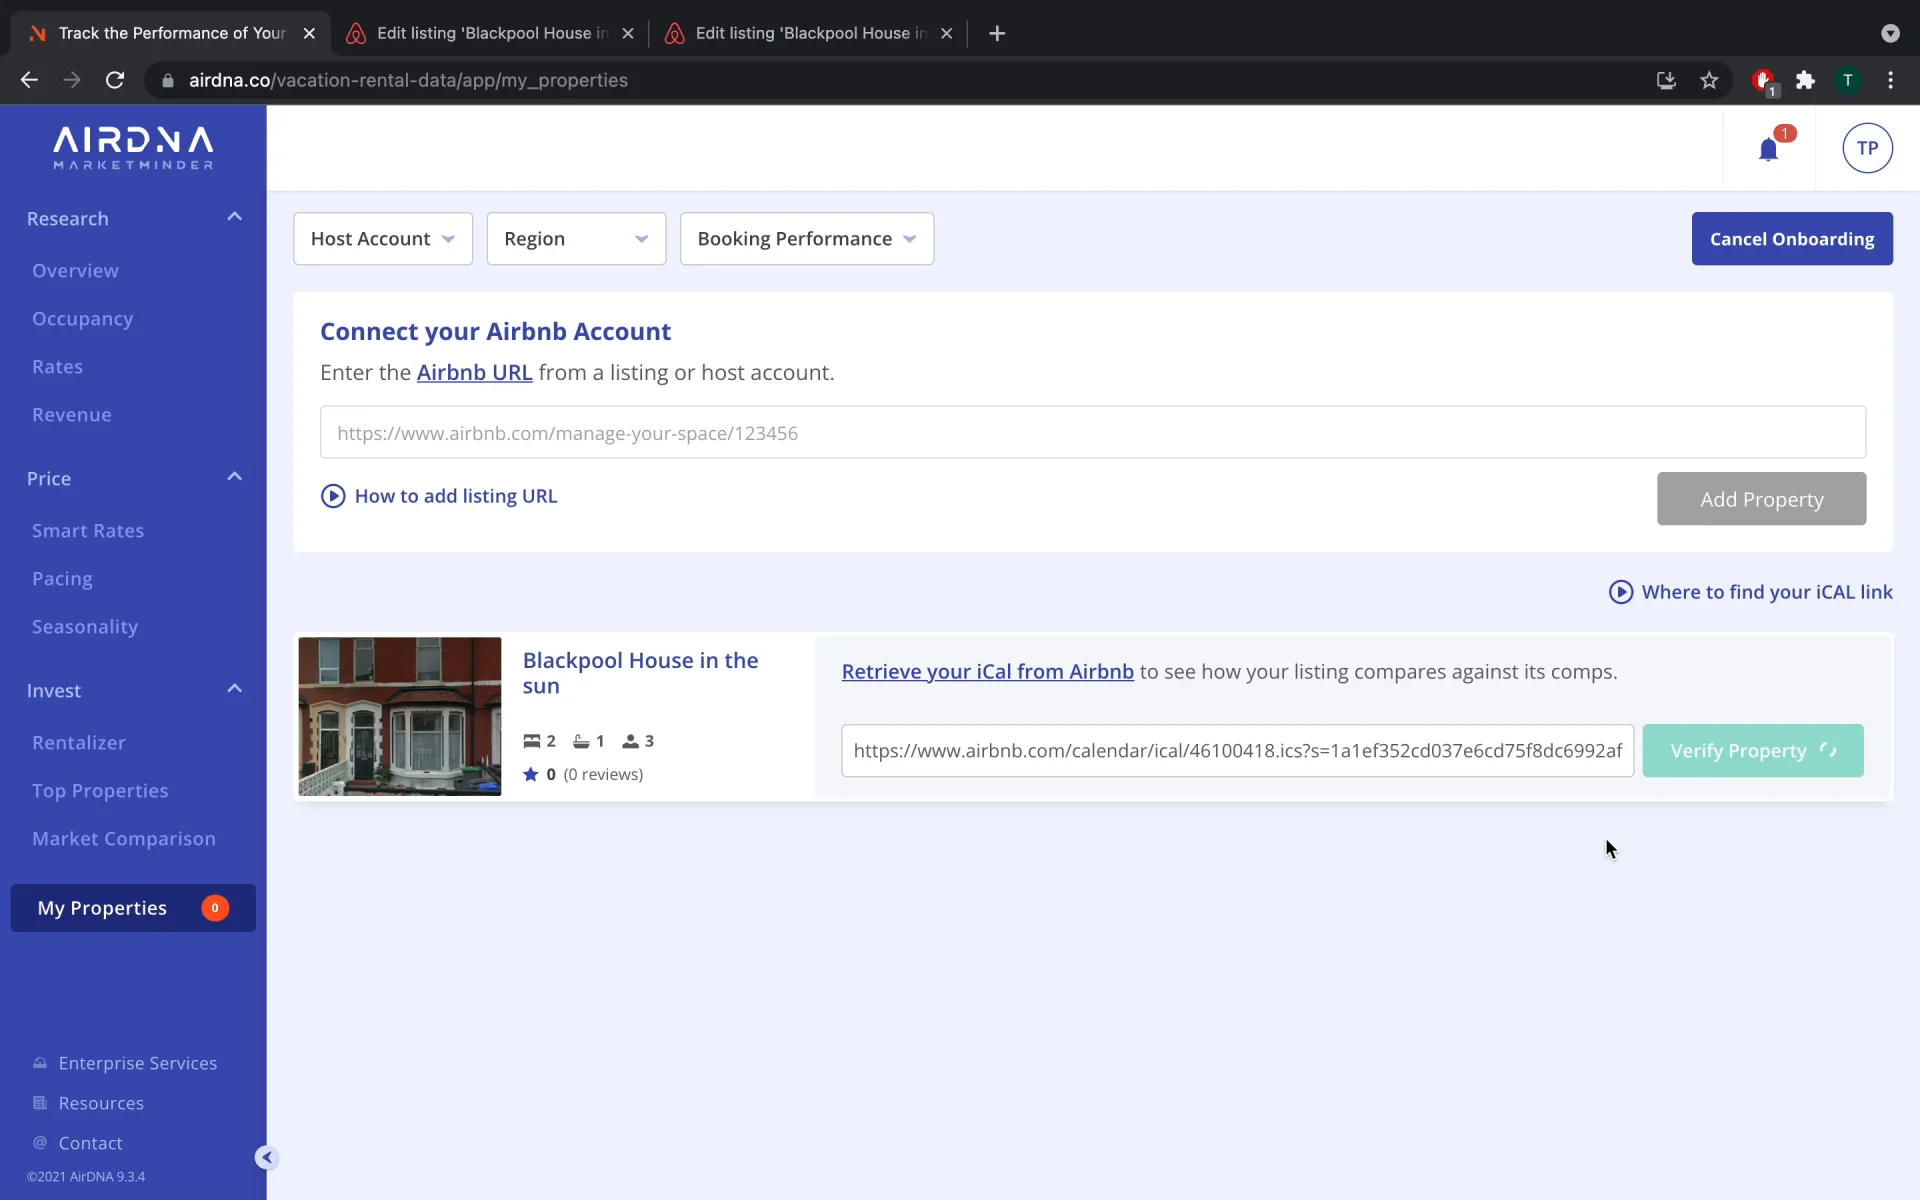Follow the Airbnb URL link

[474, 373]
